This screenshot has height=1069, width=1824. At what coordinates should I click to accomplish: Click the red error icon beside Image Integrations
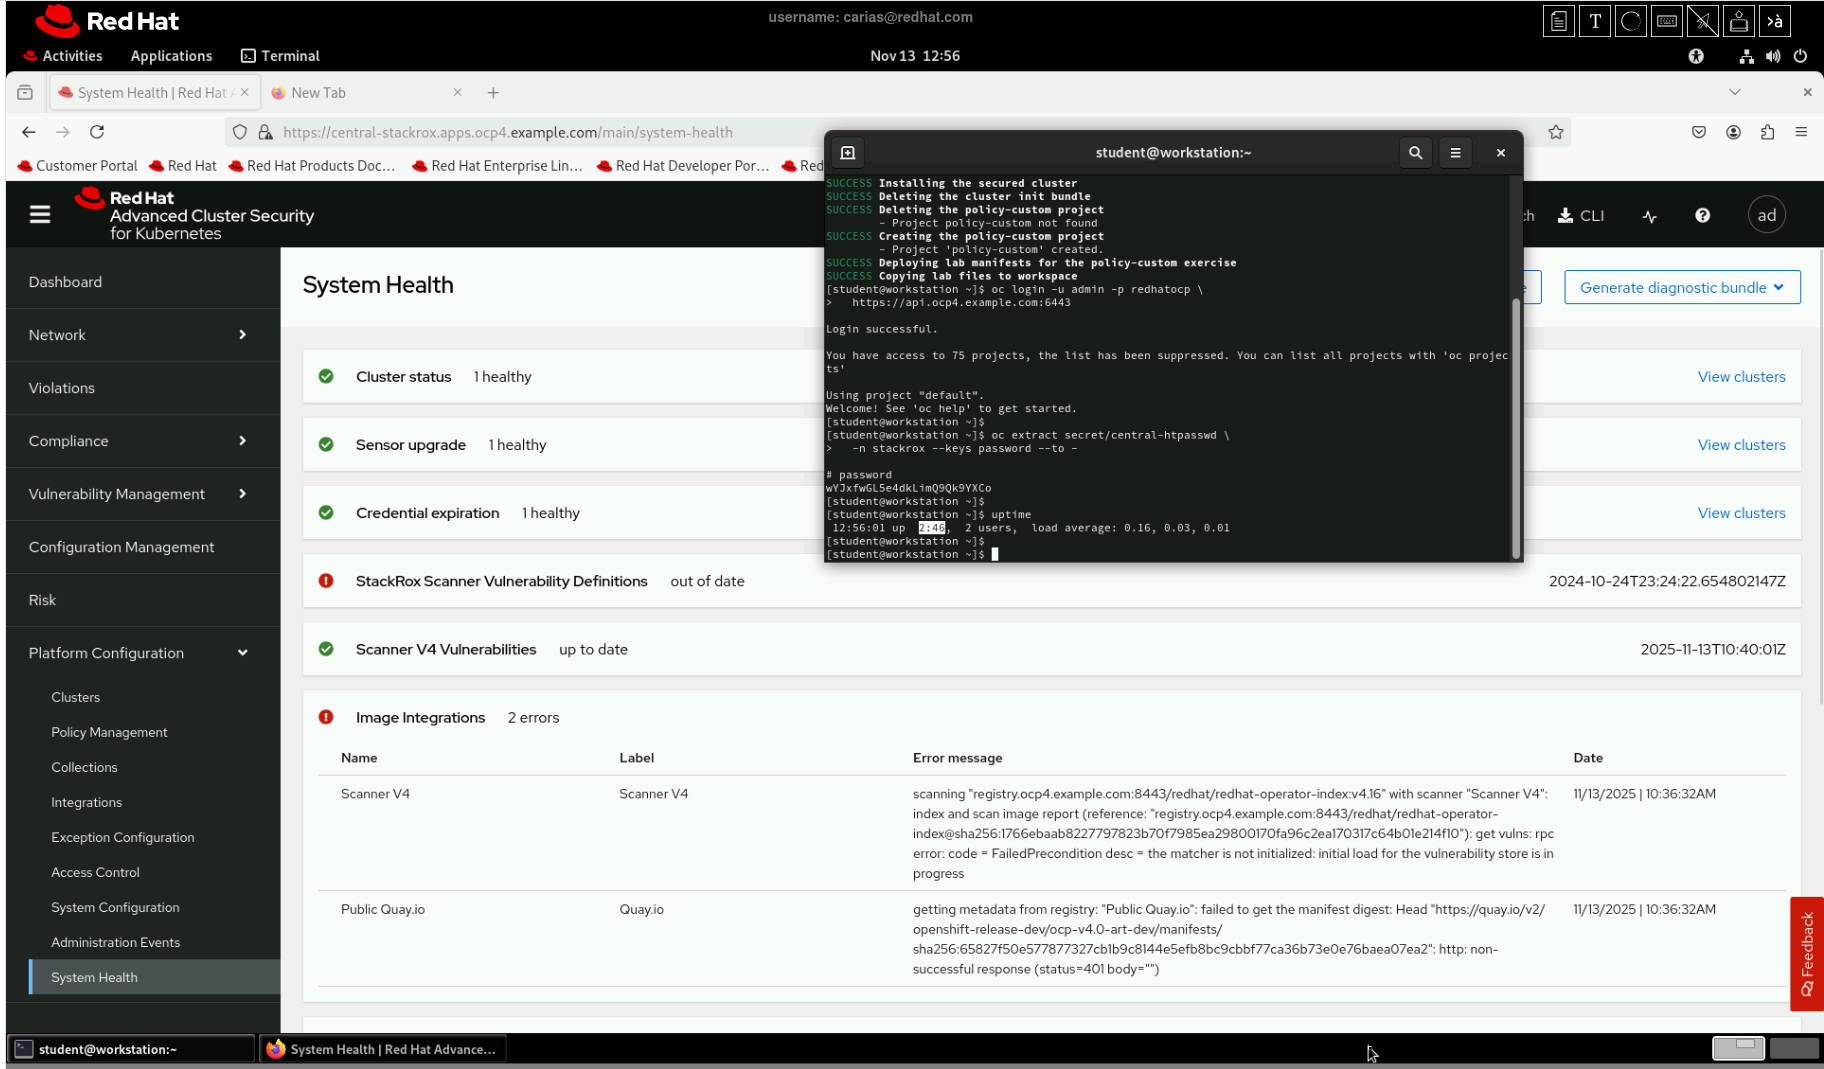(326, 717)
